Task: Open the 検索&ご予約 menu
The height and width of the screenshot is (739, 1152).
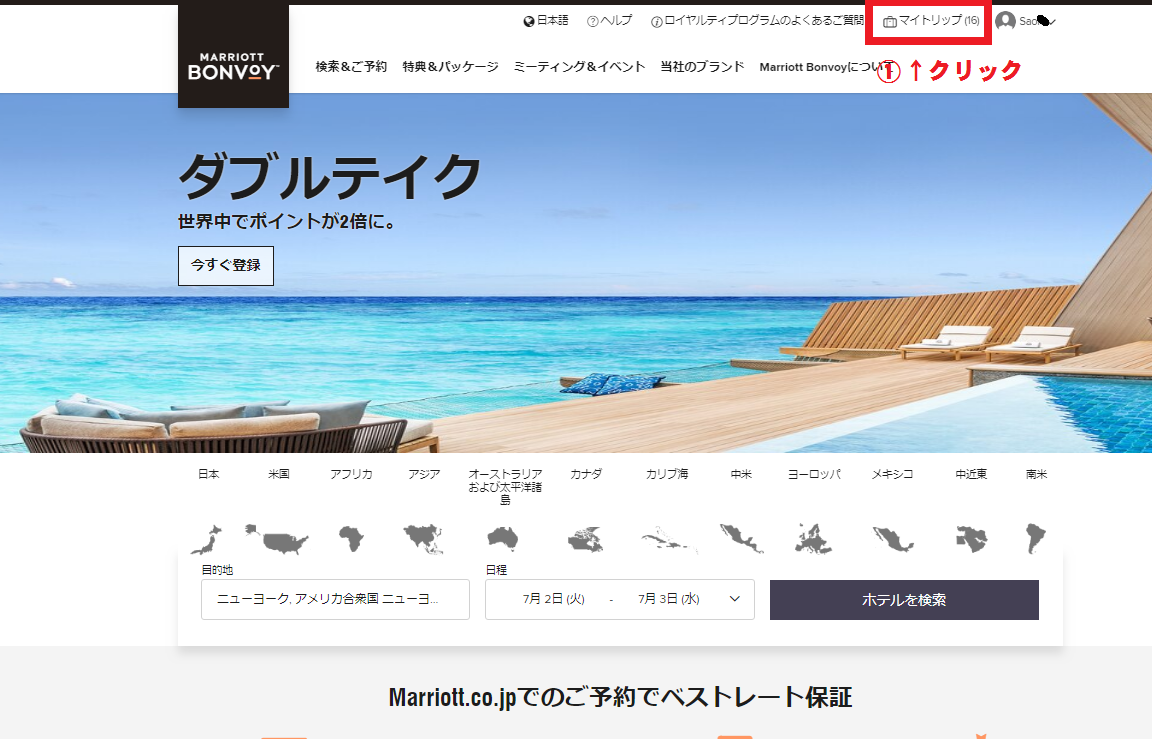Action: point(351,67)
